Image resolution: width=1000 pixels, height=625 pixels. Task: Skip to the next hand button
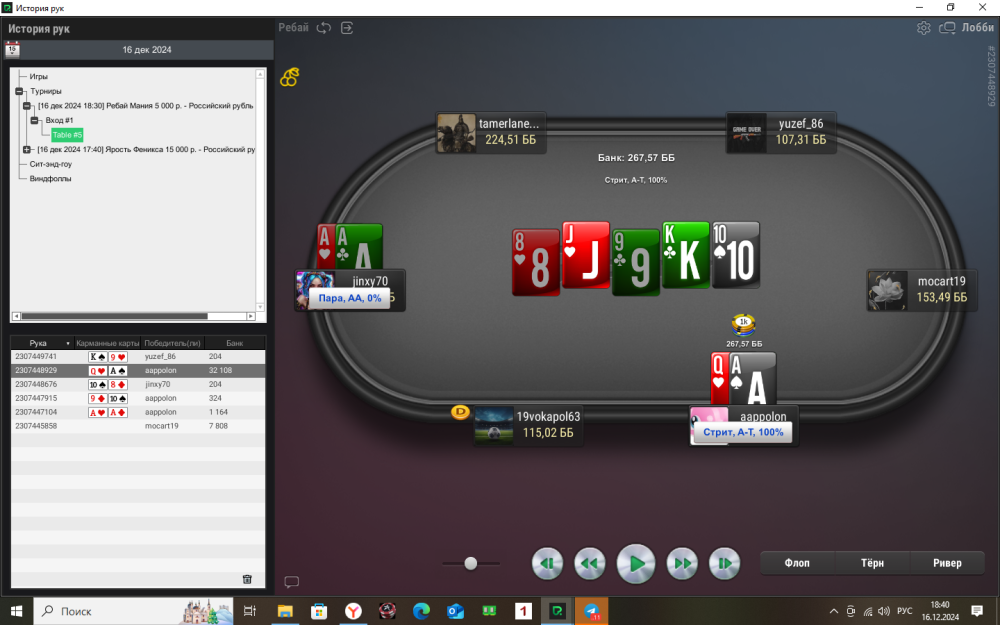[724, 564]
